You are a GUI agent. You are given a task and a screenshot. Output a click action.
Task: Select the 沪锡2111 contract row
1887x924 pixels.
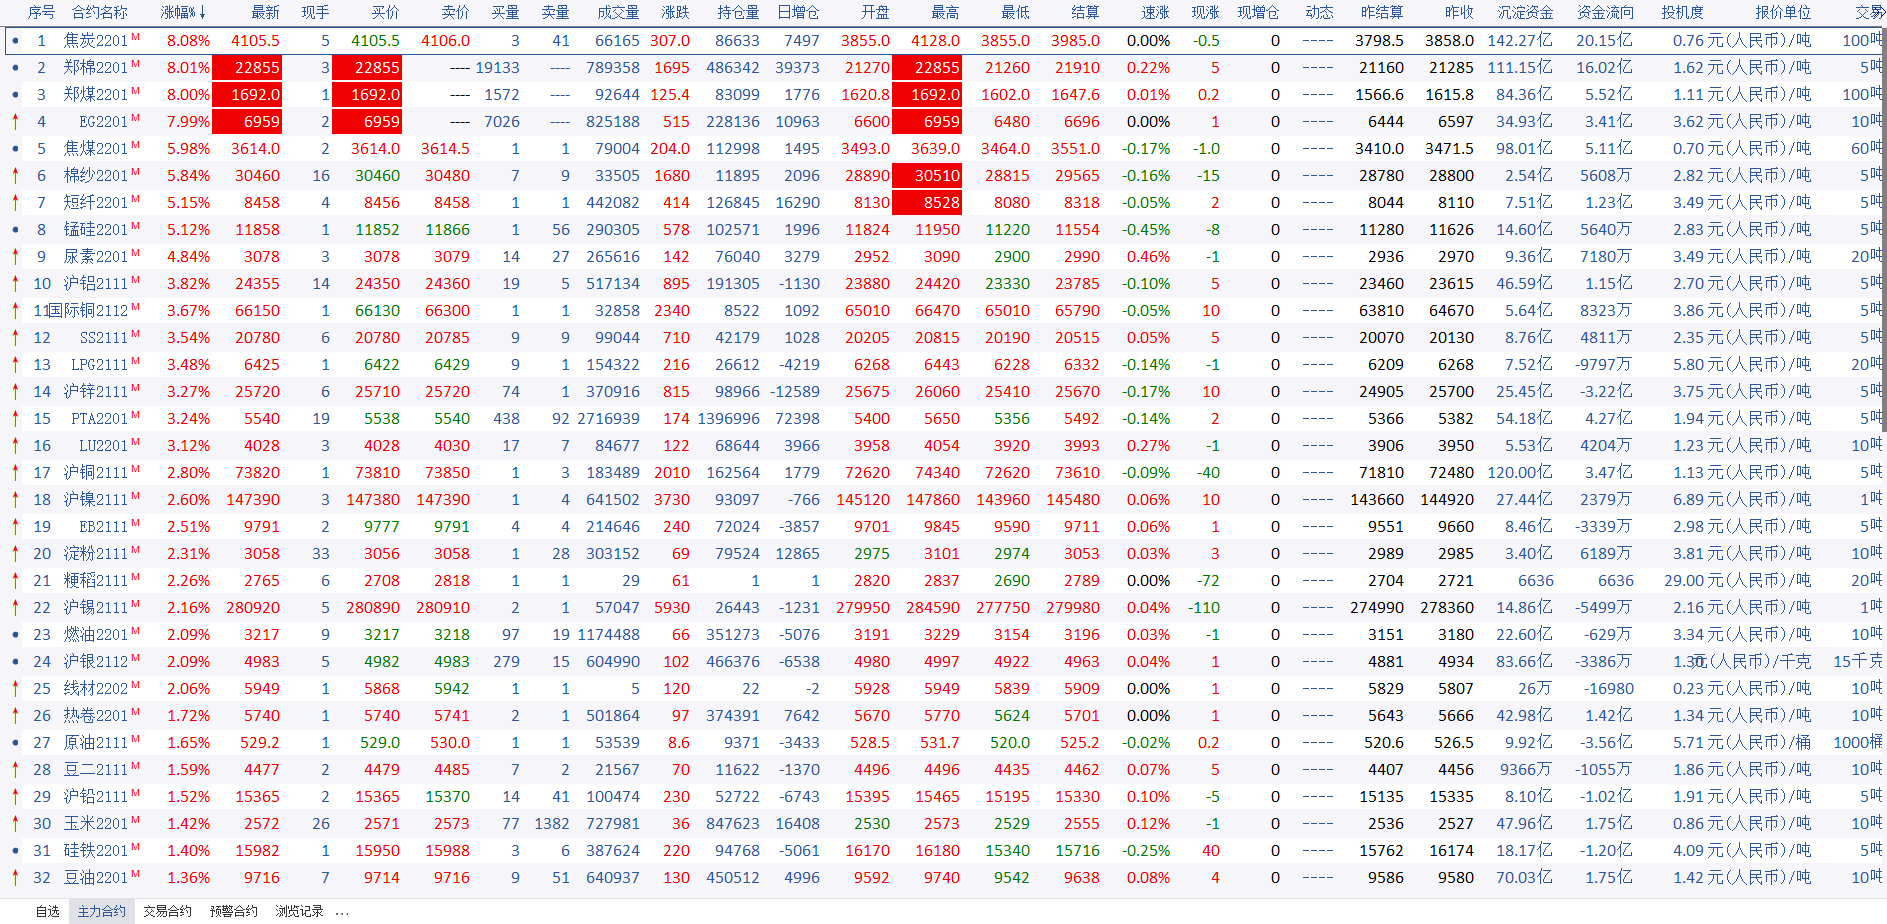944,607
